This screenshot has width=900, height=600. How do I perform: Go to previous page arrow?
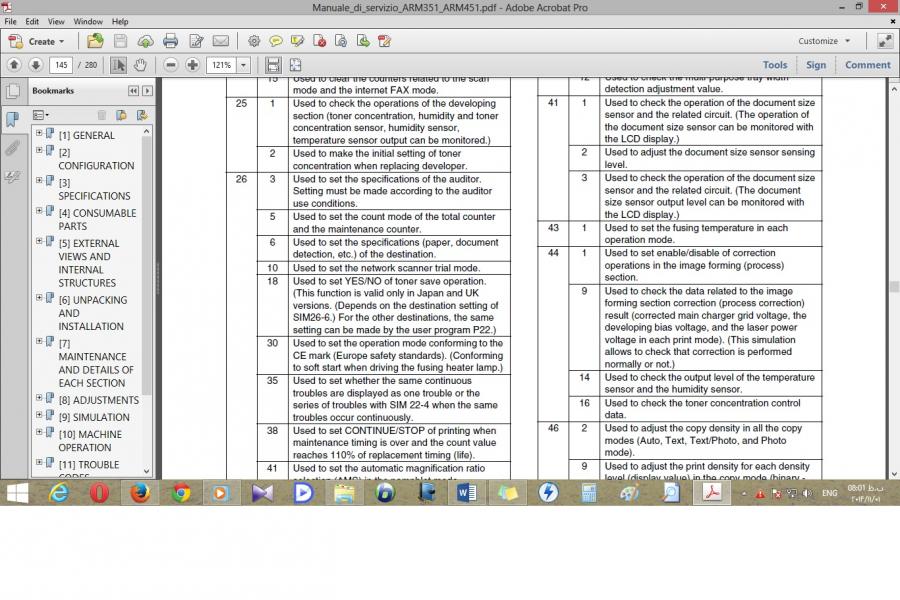(x=14, y=65)
